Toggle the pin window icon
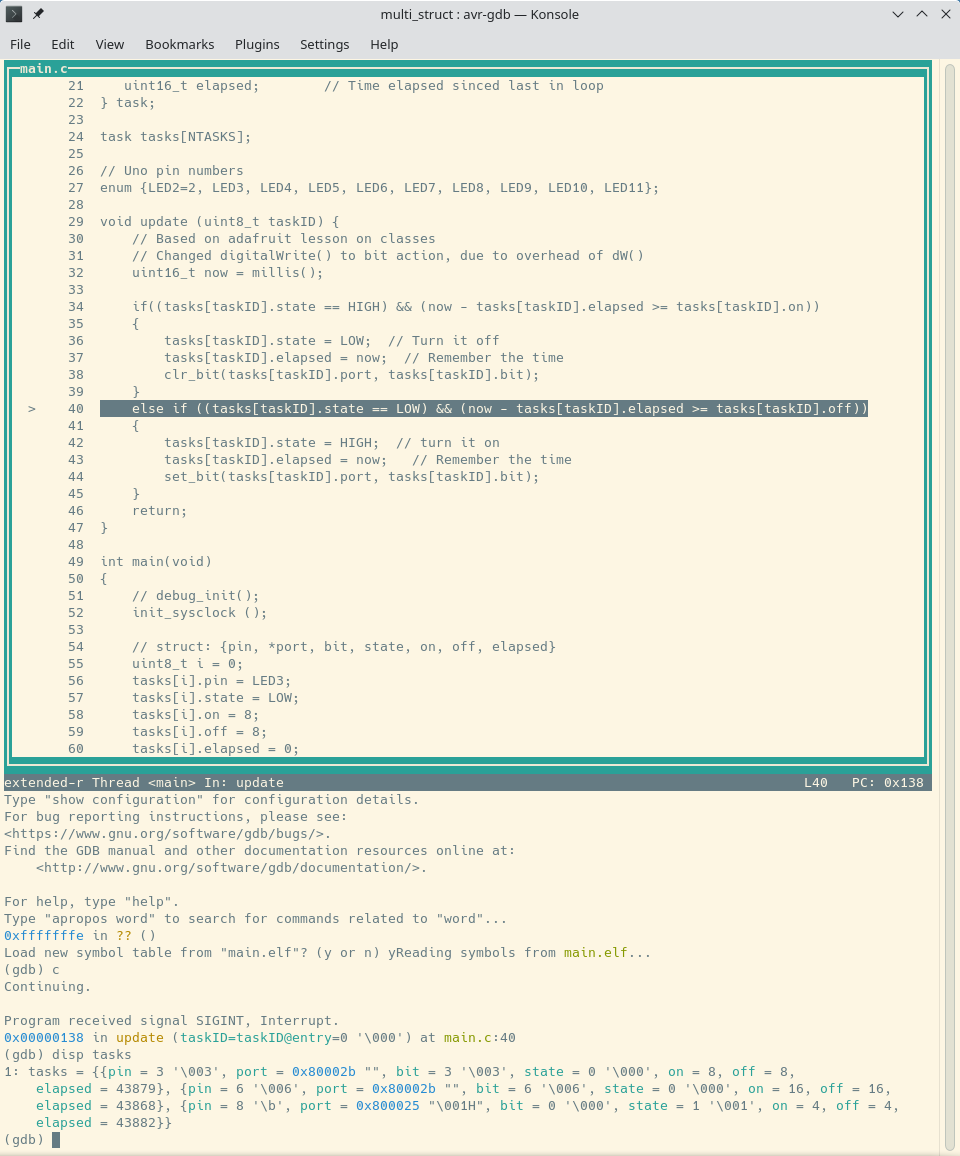This screenshot has width=960, height=1156. (38, 14)
